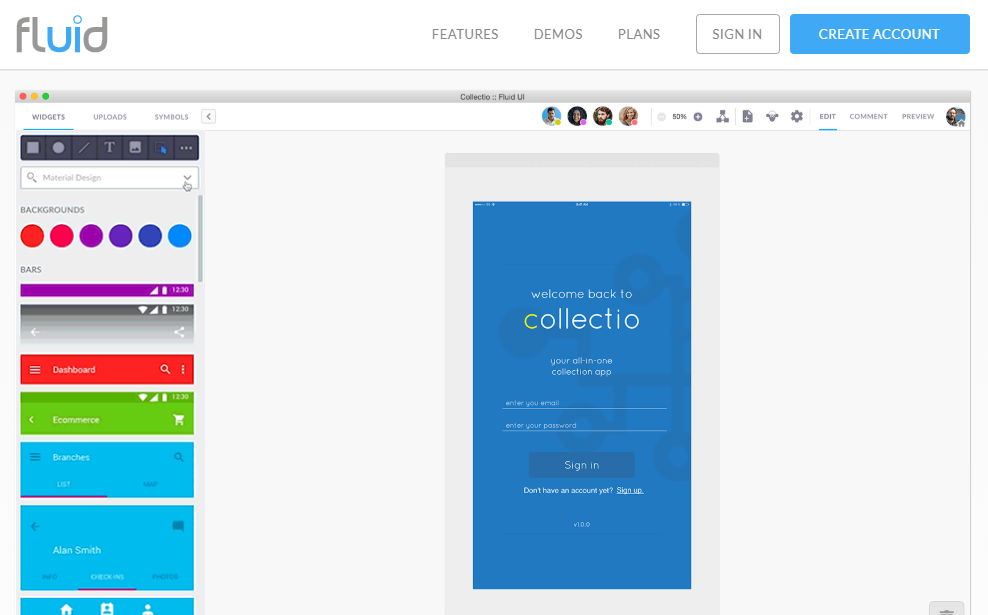This screenshot has width=988, height=615.
Task: Pick the magenta purple background swatch
Action: pos(91,236)
